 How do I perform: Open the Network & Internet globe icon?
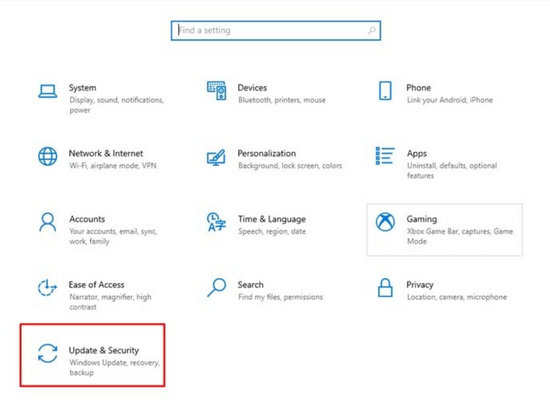(x=48, y=156)
